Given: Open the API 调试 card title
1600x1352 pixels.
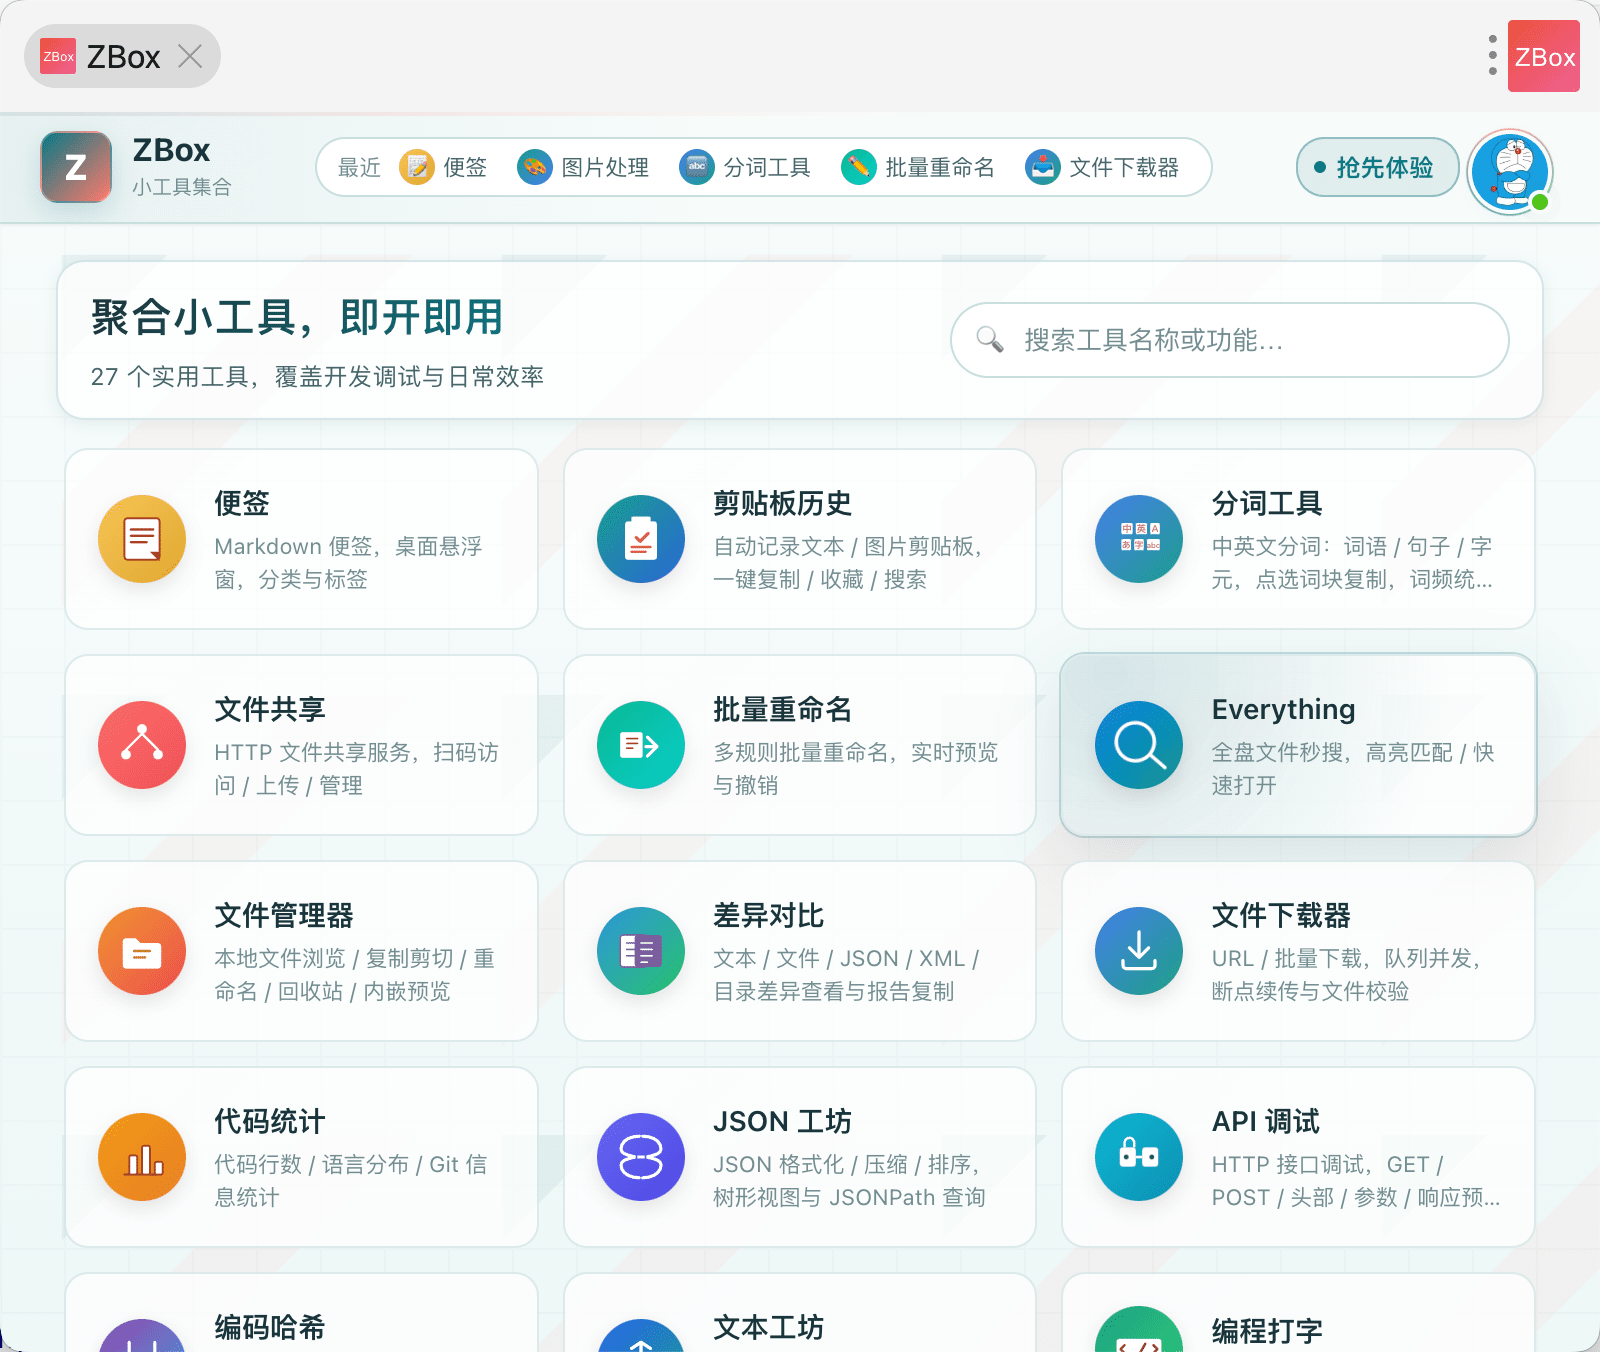Looking at the screenshot, I should click(x=1266, y=1121).
